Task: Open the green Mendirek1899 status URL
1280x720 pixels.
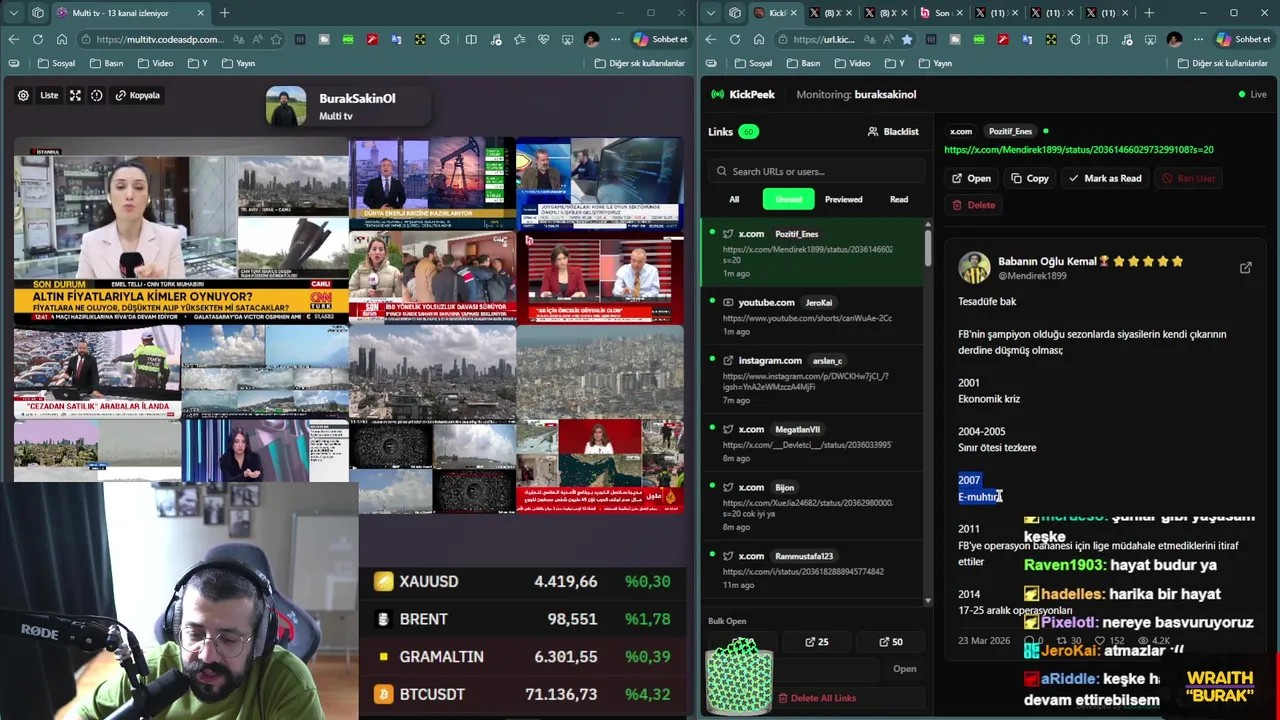Action: pos(1079,150)
